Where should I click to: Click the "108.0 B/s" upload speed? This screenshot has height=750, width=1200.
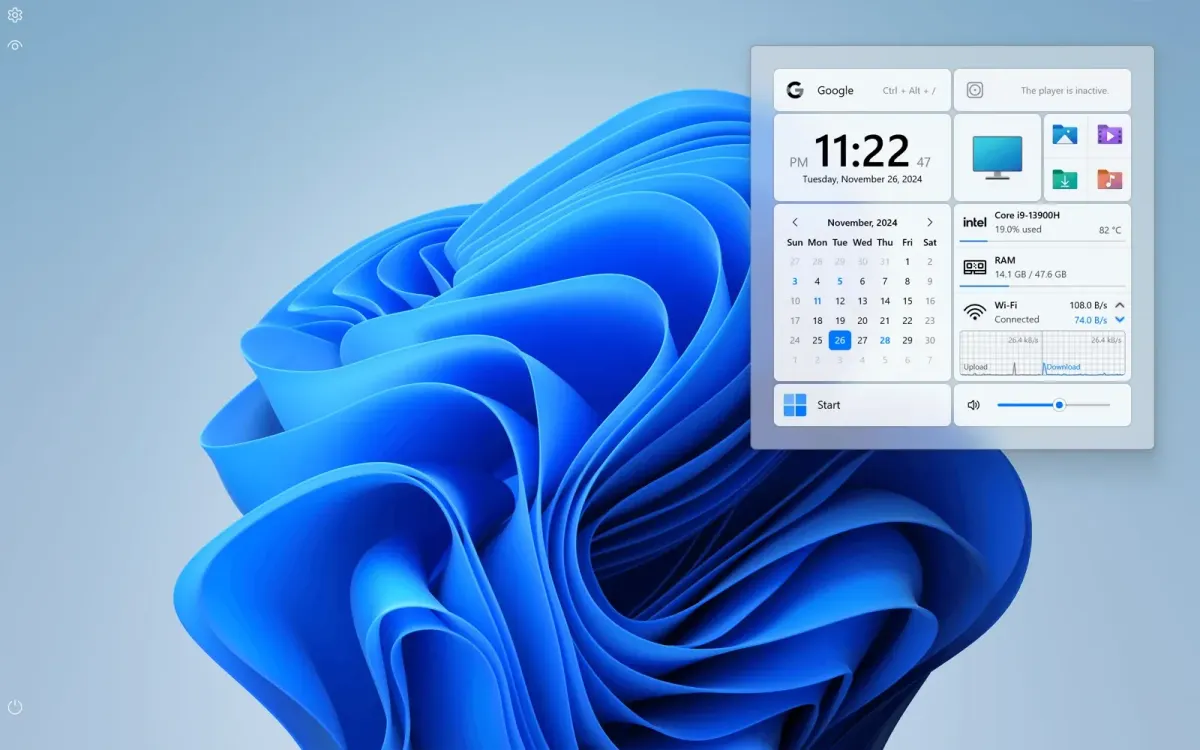(1088, 305)
